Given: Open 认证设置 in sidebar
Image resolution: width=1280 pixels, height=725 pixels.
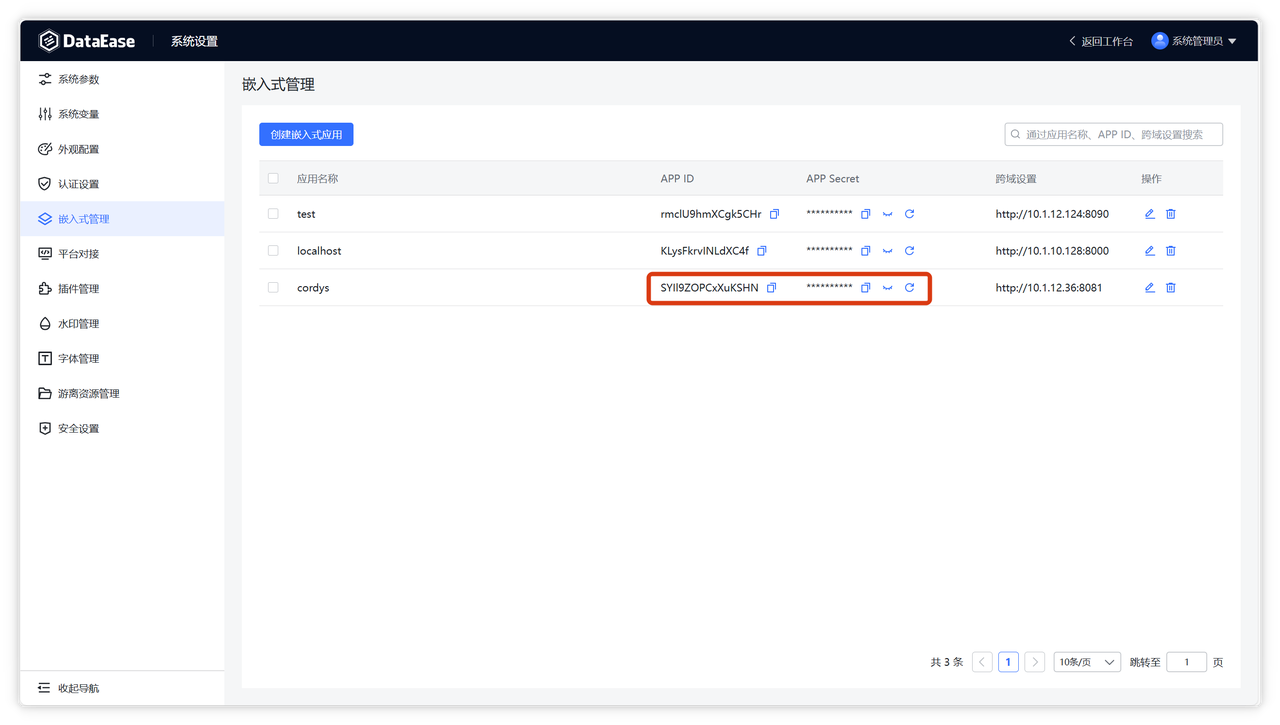Looking at the screenshot, I should [122, 184].
